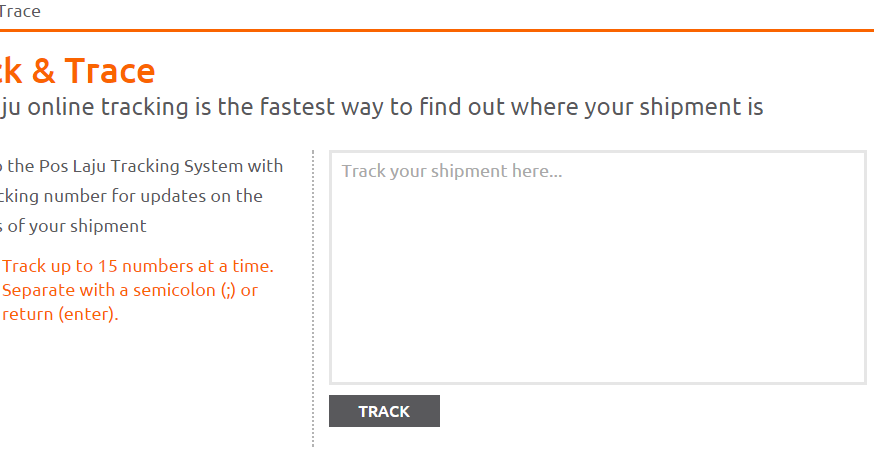Click the orange 'Track & Trace' heading

(78, 71)
